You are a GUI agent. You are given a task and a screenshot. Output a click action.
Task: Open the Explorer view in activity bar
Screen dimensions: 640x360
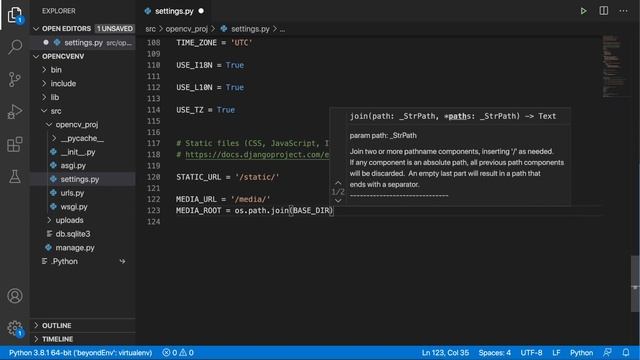(x=15, y=15)
